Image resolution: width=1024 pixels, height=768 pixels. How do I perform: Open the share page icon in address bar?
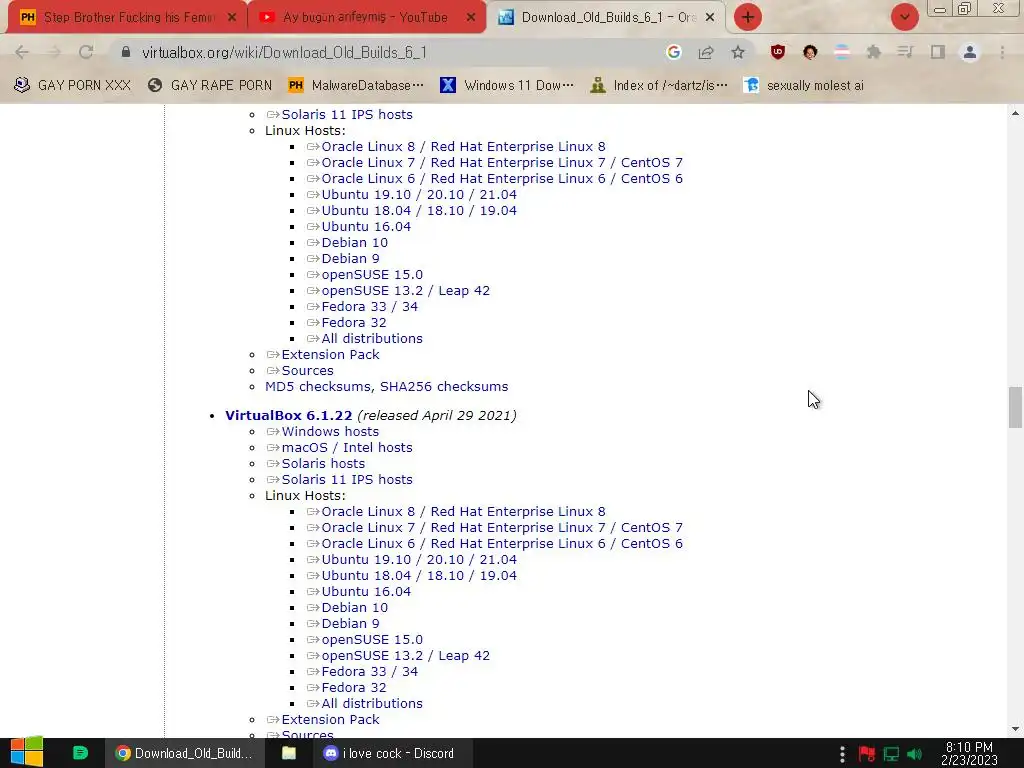[x=706, y=52]
